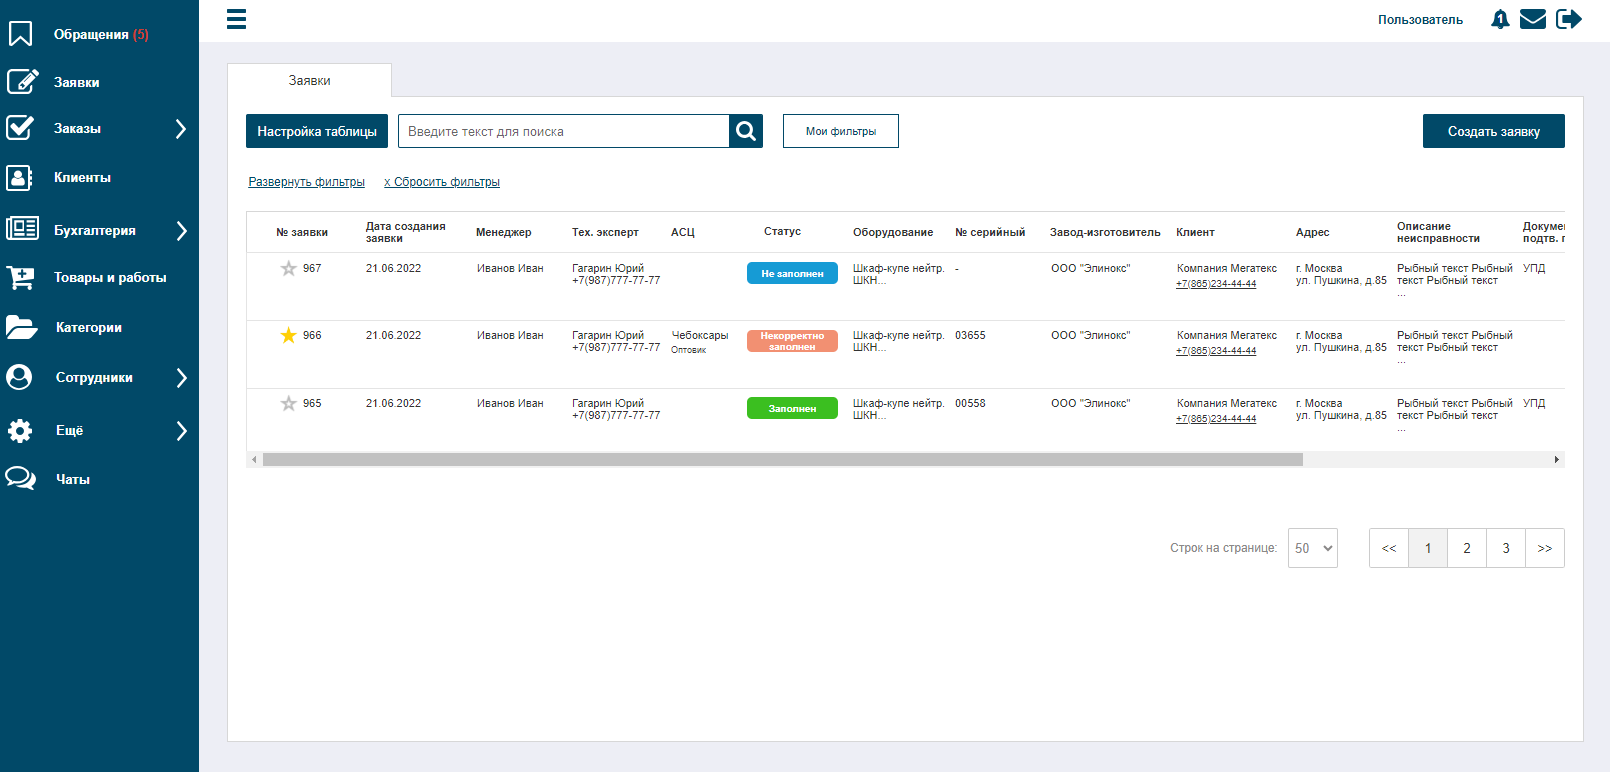
Task: Open Обращения in the sidebar
Action: coord(101,34)
